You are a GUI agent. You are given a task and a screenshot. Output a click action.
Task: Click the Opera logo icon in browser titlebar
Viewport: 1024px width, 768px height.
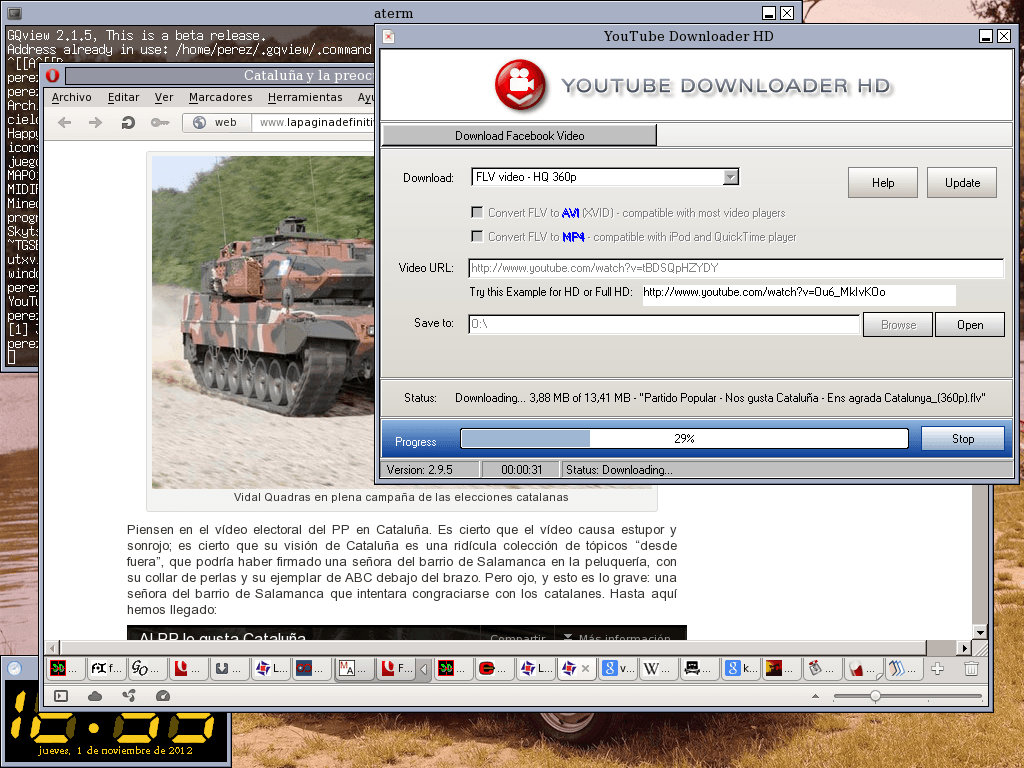[x=52, y=76]
